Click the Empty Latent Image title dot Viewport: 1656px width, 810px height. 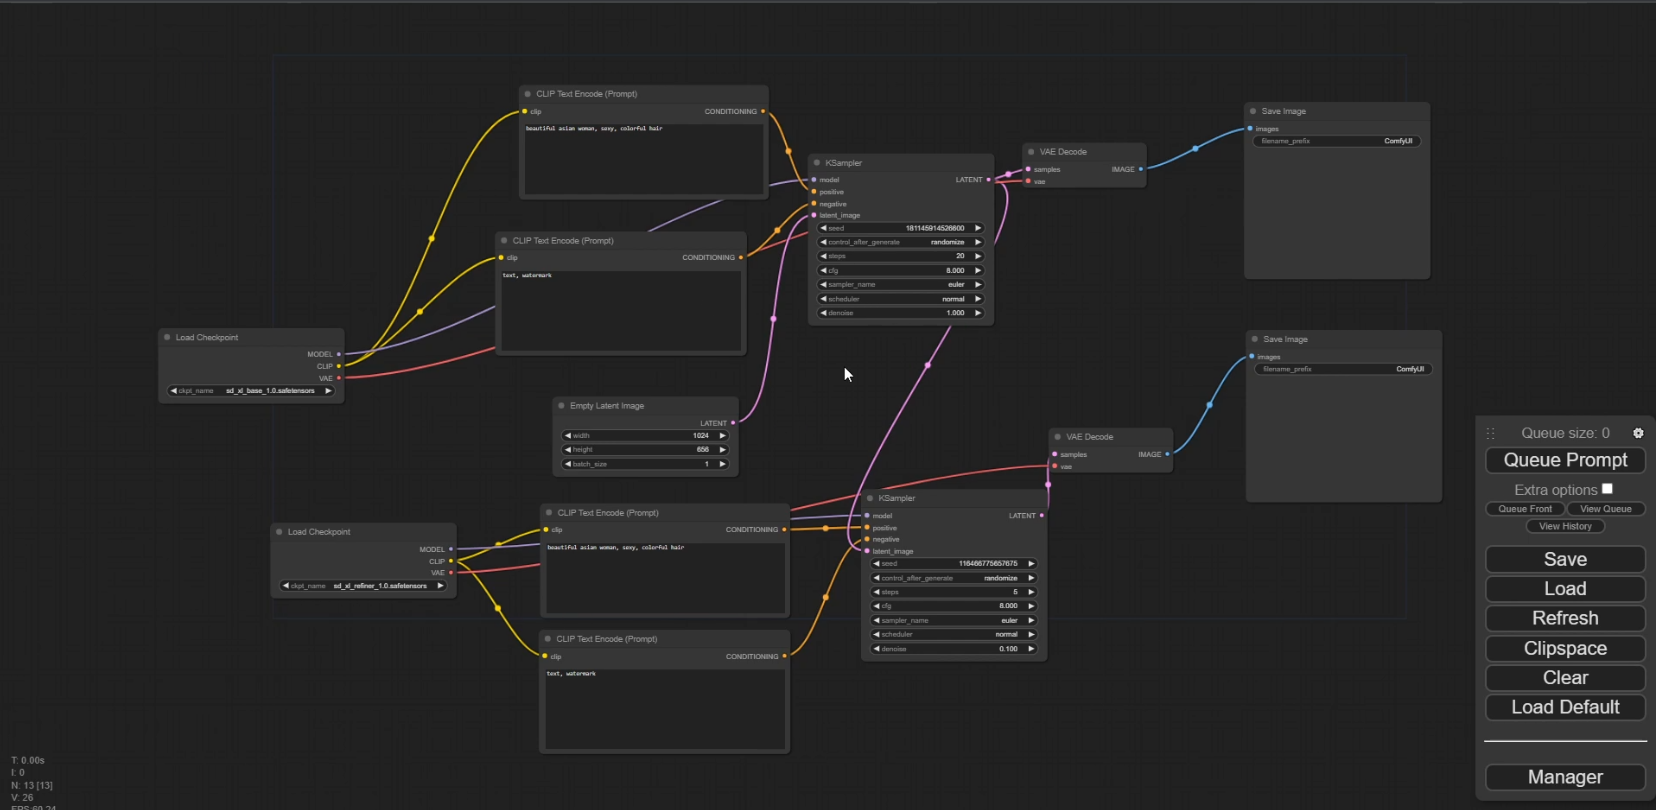[561, 406]
